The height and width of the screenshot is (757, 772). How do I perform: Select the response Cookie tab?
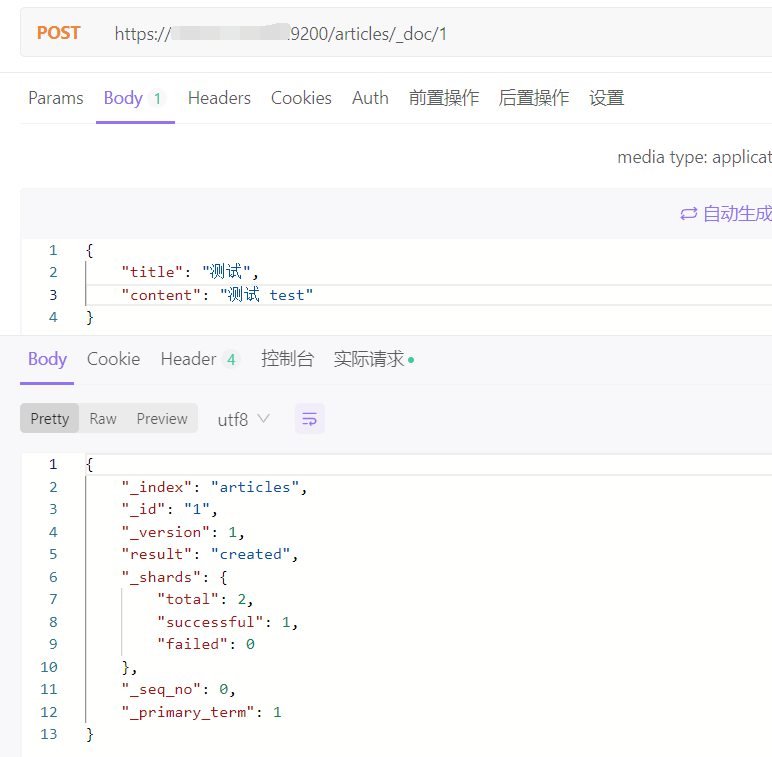113,359
